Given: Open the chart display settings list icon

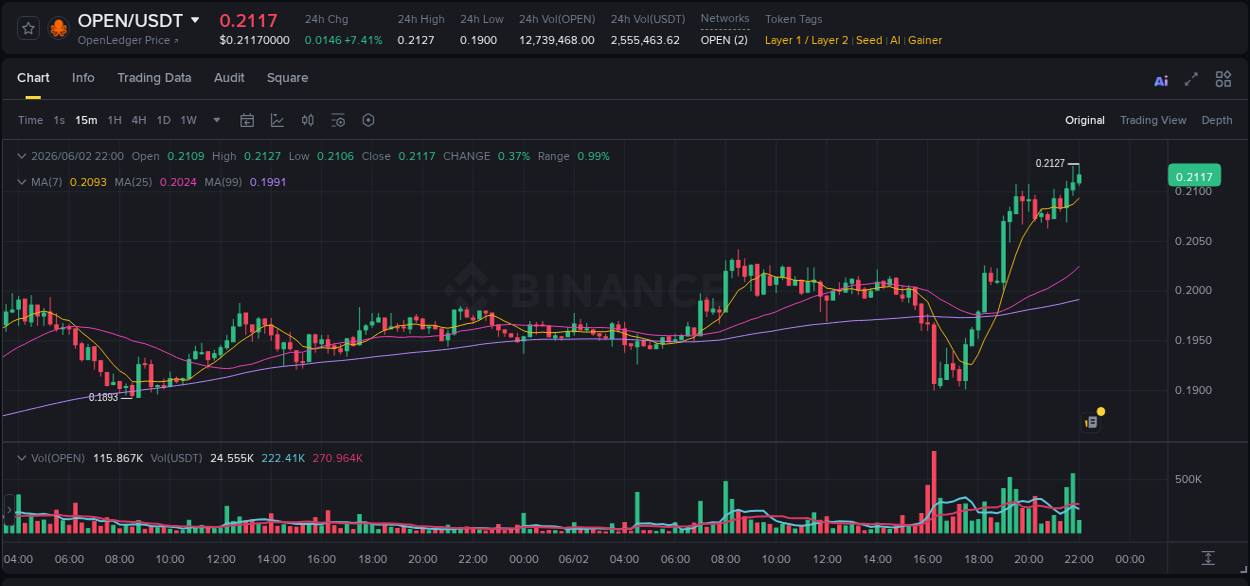Looking at the screenshot, I should point(338,120).
